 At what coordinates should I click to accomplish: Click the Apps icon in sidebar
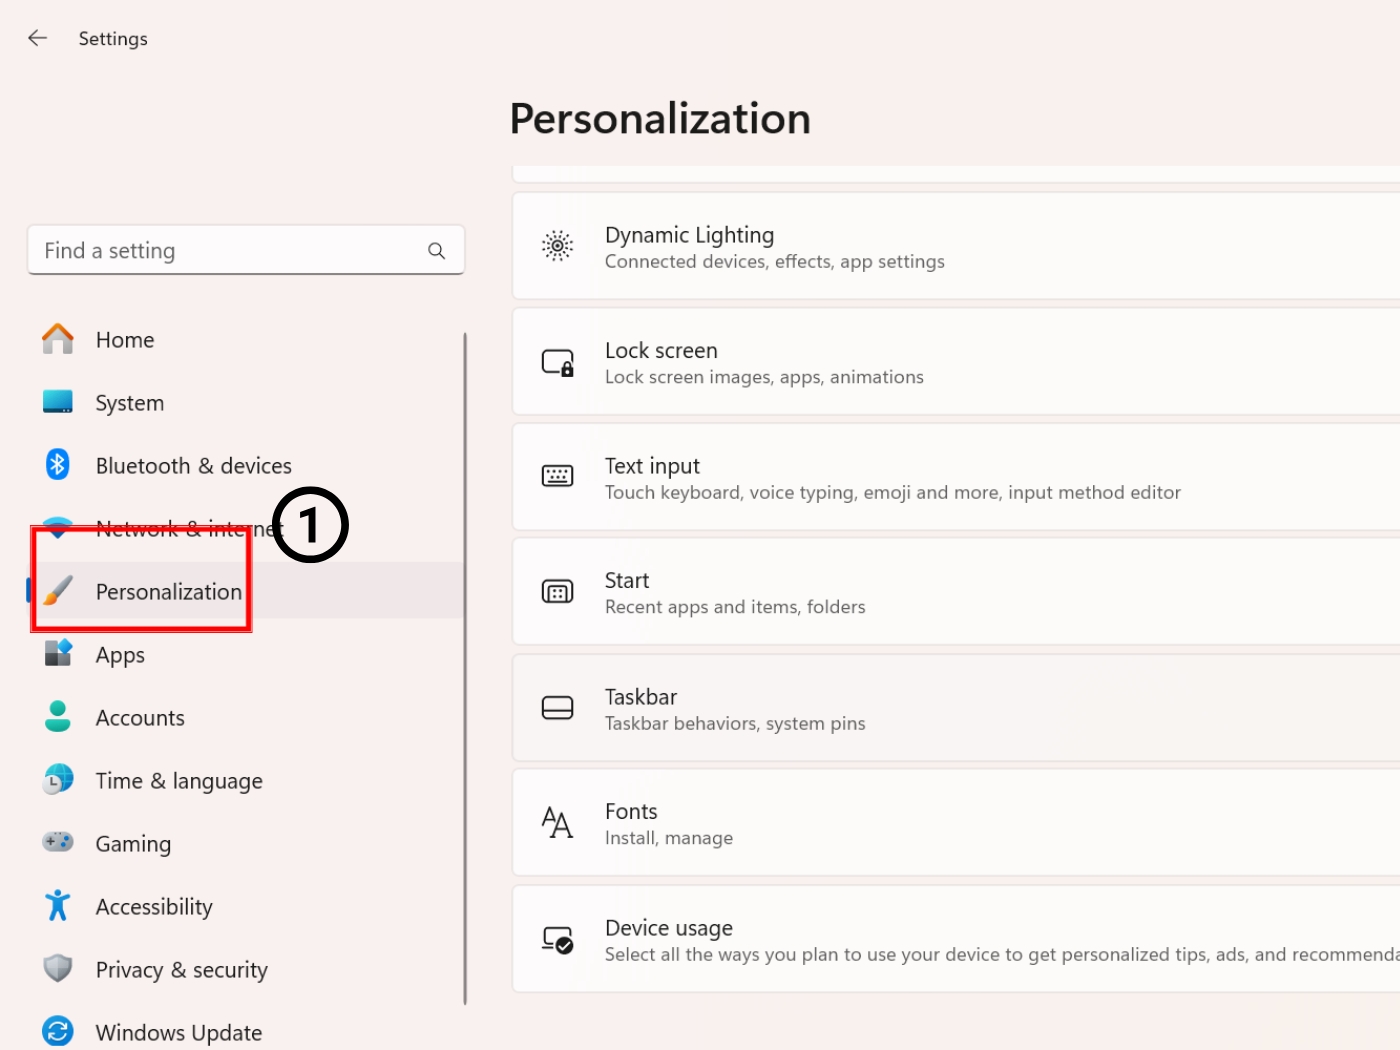(x=58, y=653)
